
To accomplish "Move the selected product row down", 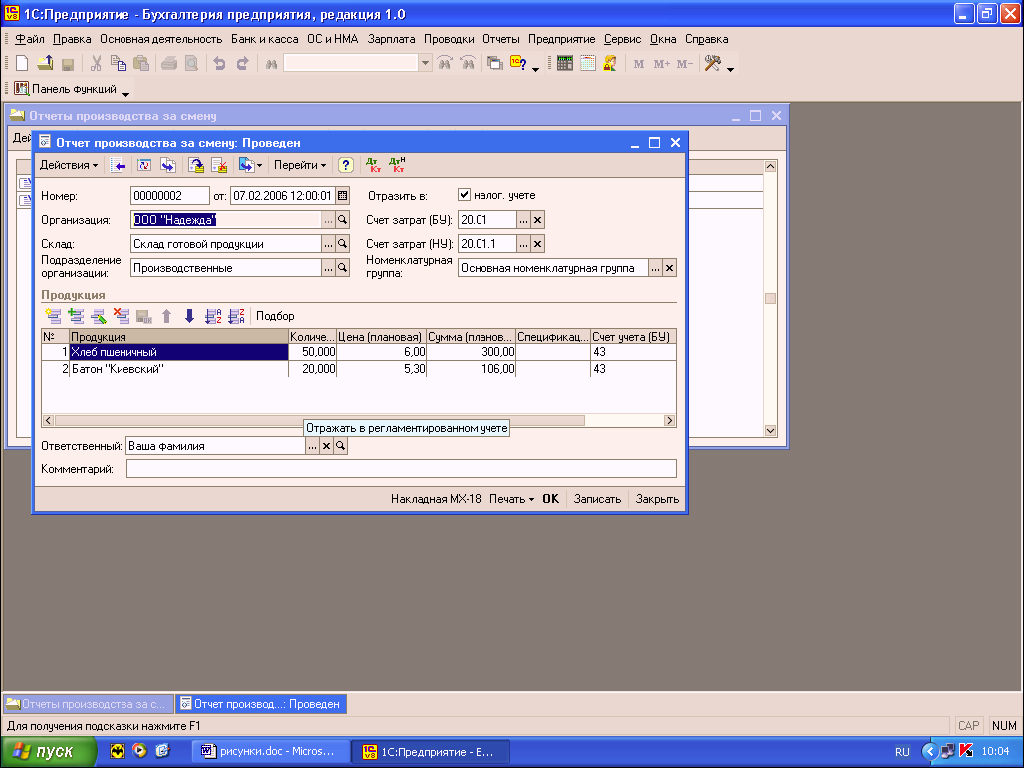I will [189, 316].
